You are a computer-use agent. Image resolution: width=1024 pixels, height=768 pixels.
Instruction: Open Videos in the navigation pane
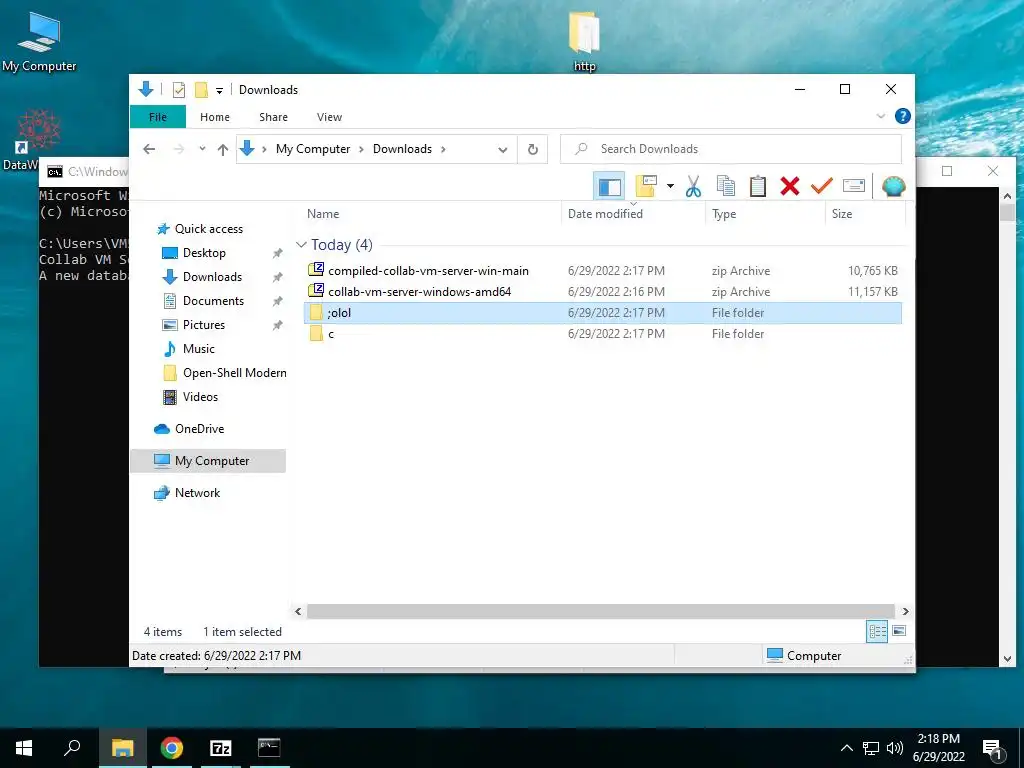pos(200,397)
